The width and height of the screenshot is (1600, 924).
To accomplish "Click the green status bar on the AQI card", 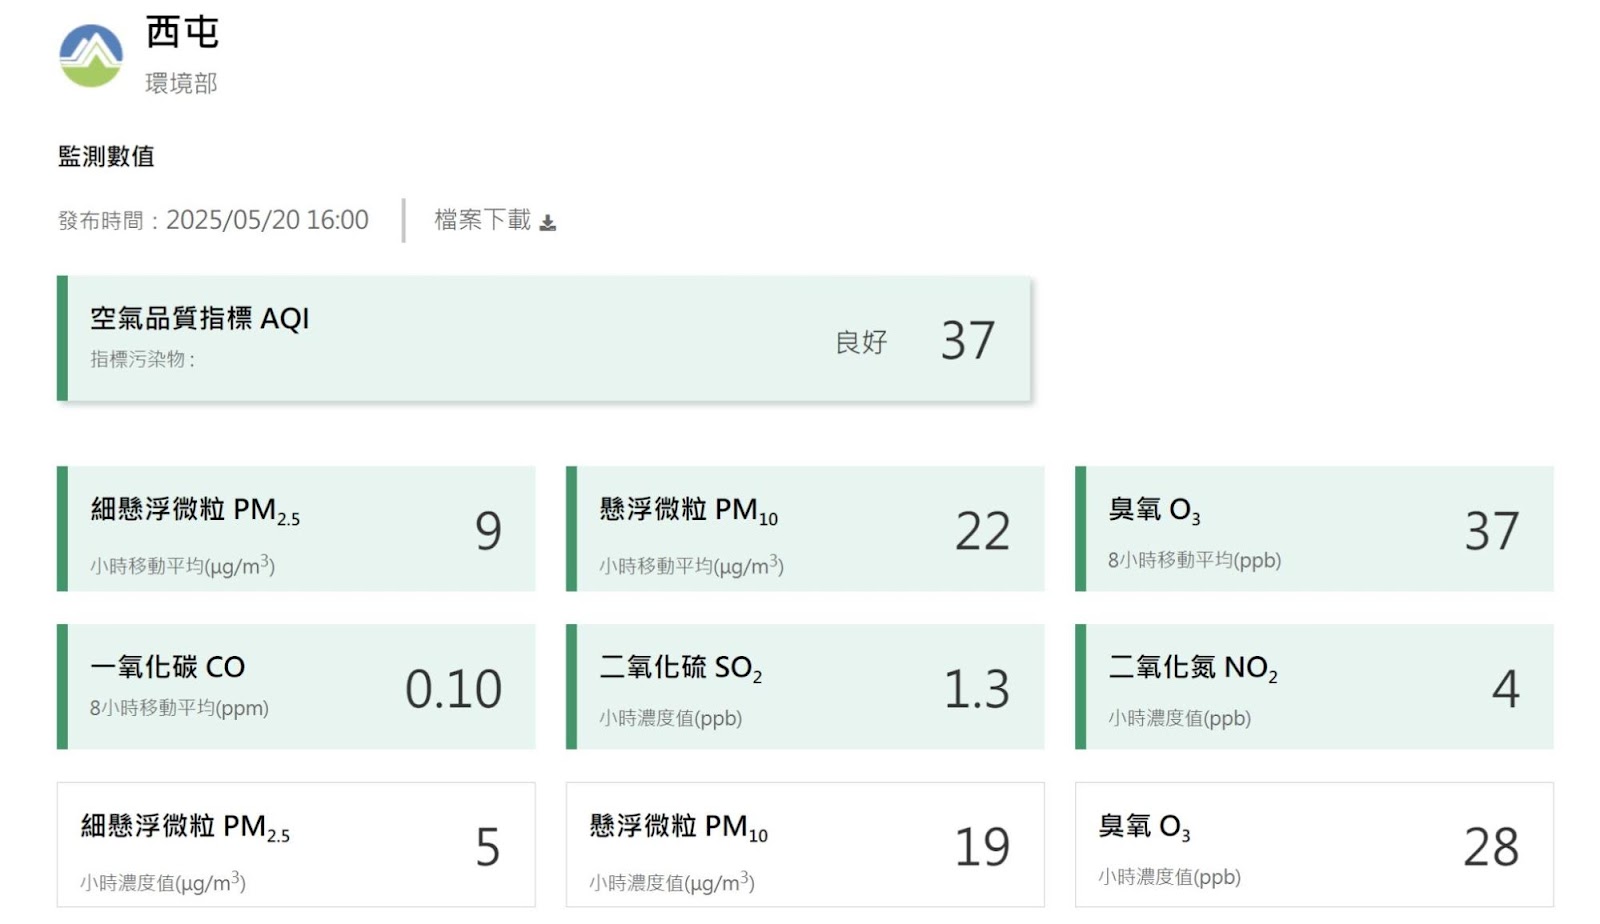I will point(62,339).
